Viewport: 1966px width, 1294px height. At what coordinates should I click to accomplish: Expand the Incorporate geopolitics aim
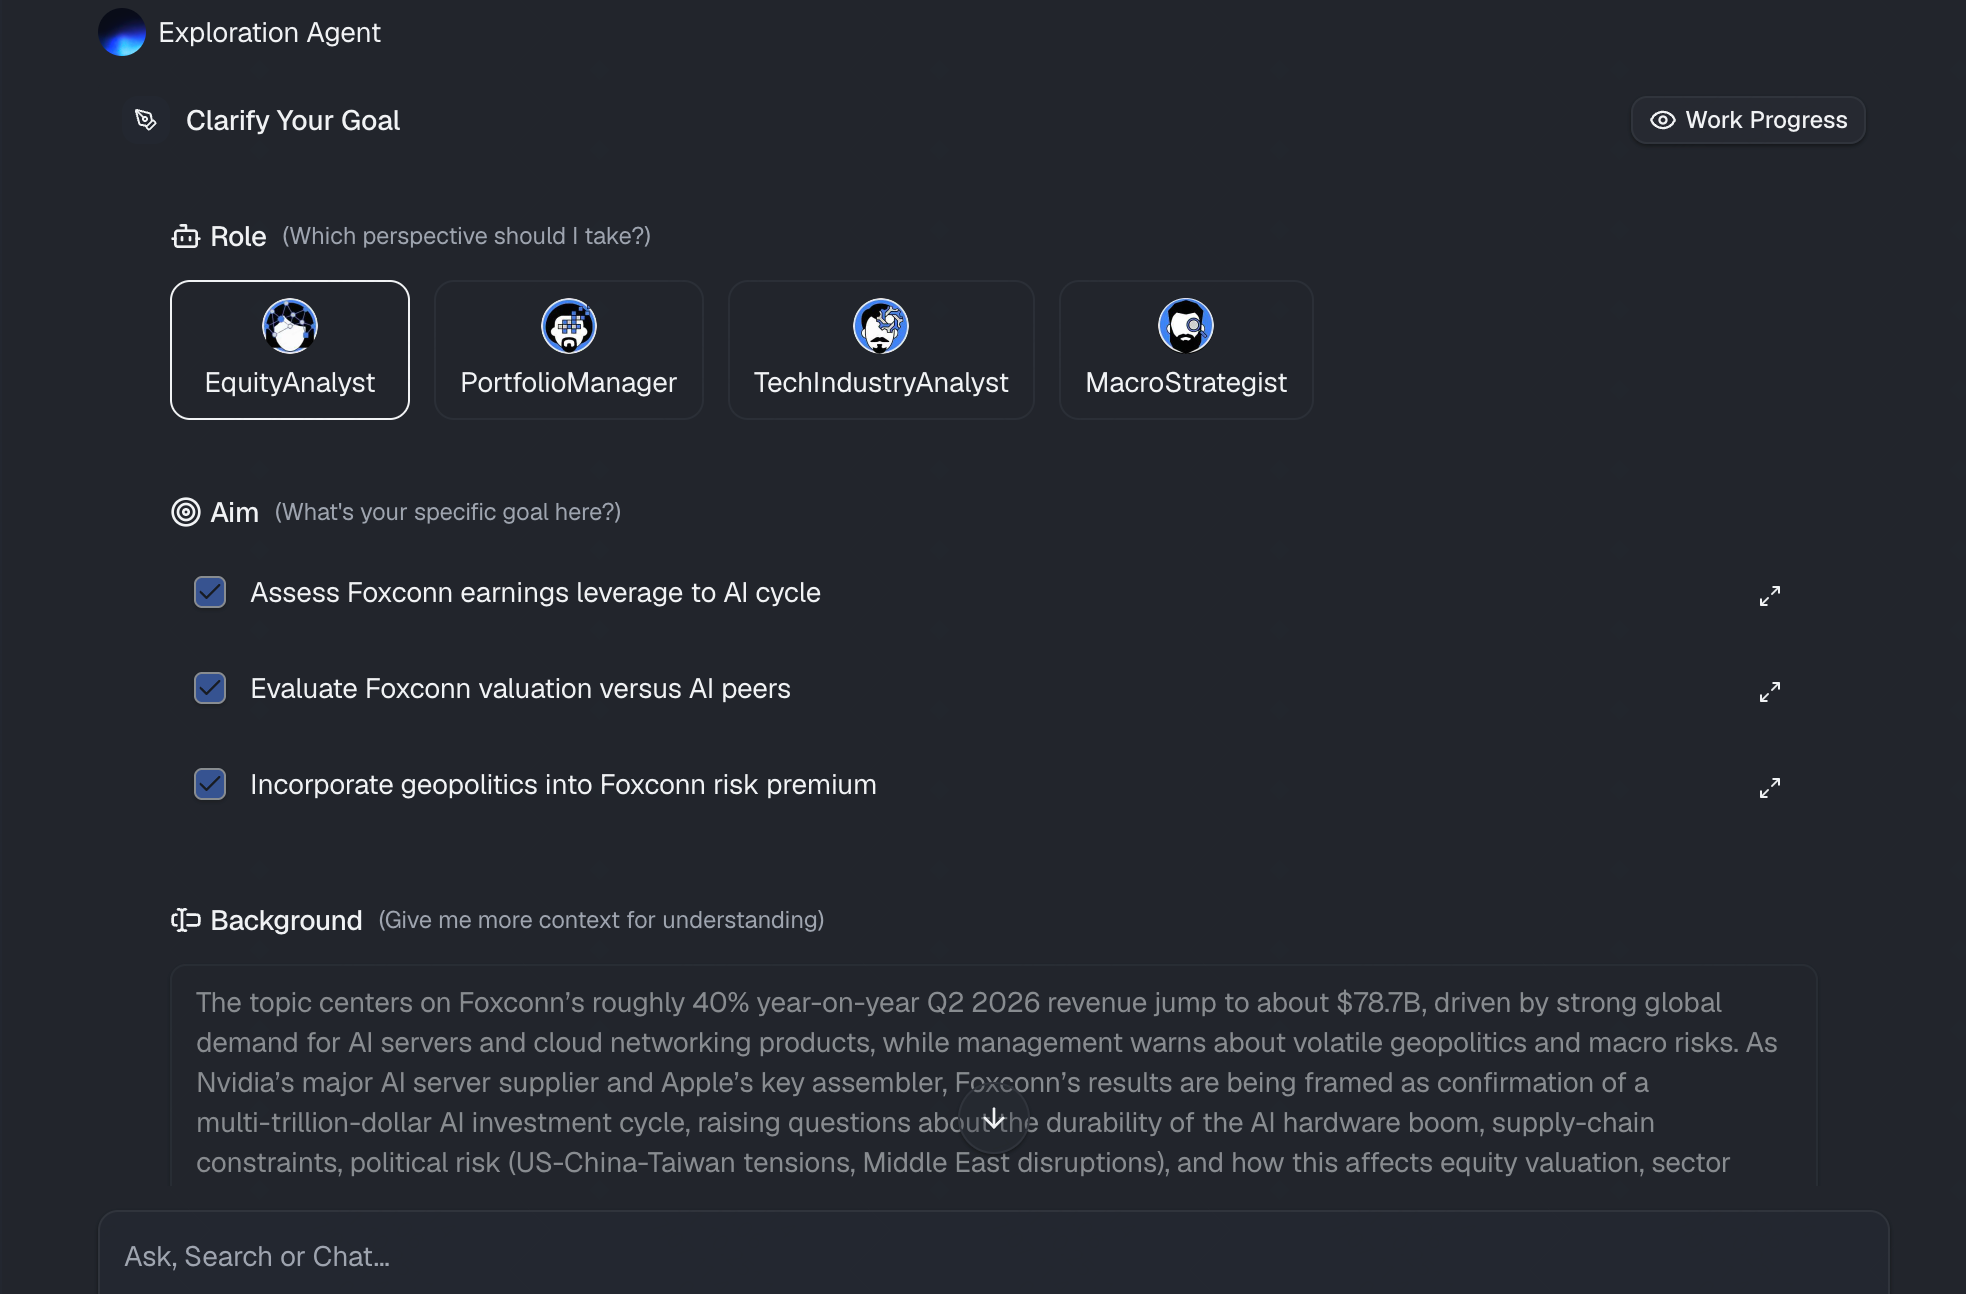click(1770, 788)
